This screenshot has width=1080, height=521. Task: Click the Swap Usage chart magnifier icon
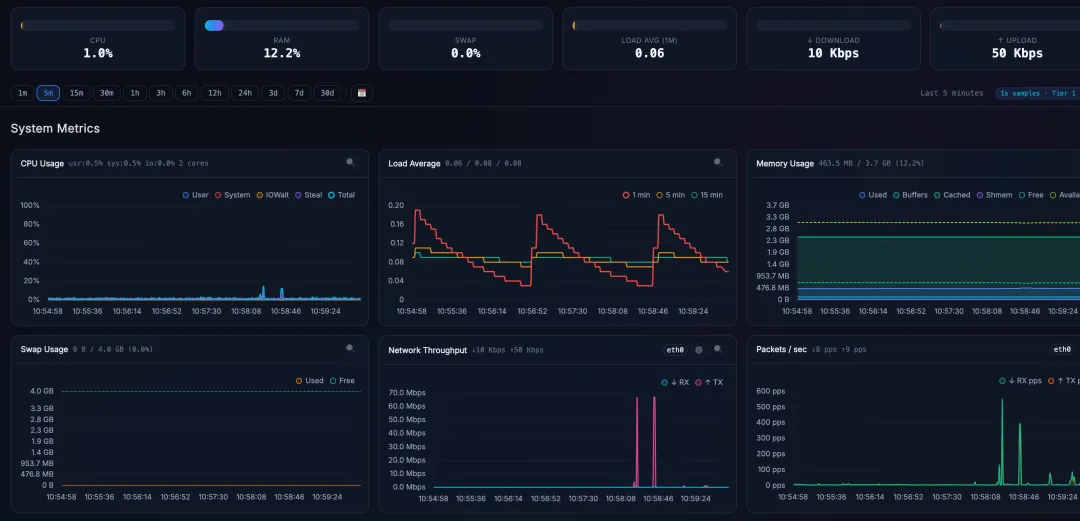click(351, 349)
